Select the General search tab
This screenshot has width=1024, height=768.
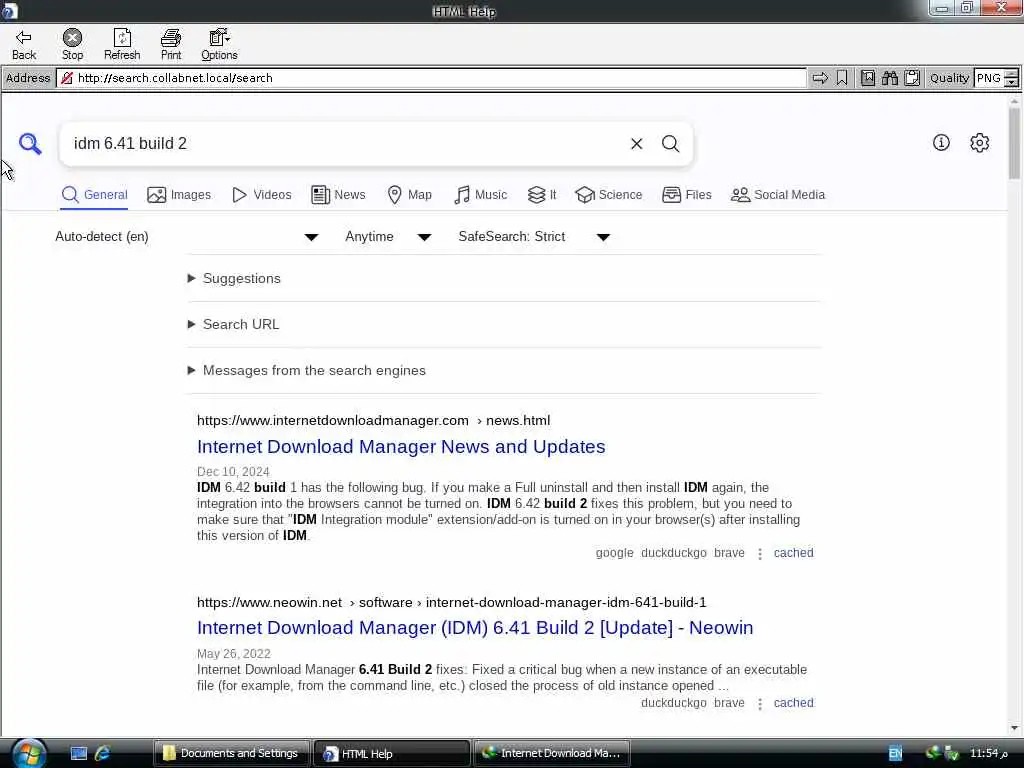pos(94,195)
